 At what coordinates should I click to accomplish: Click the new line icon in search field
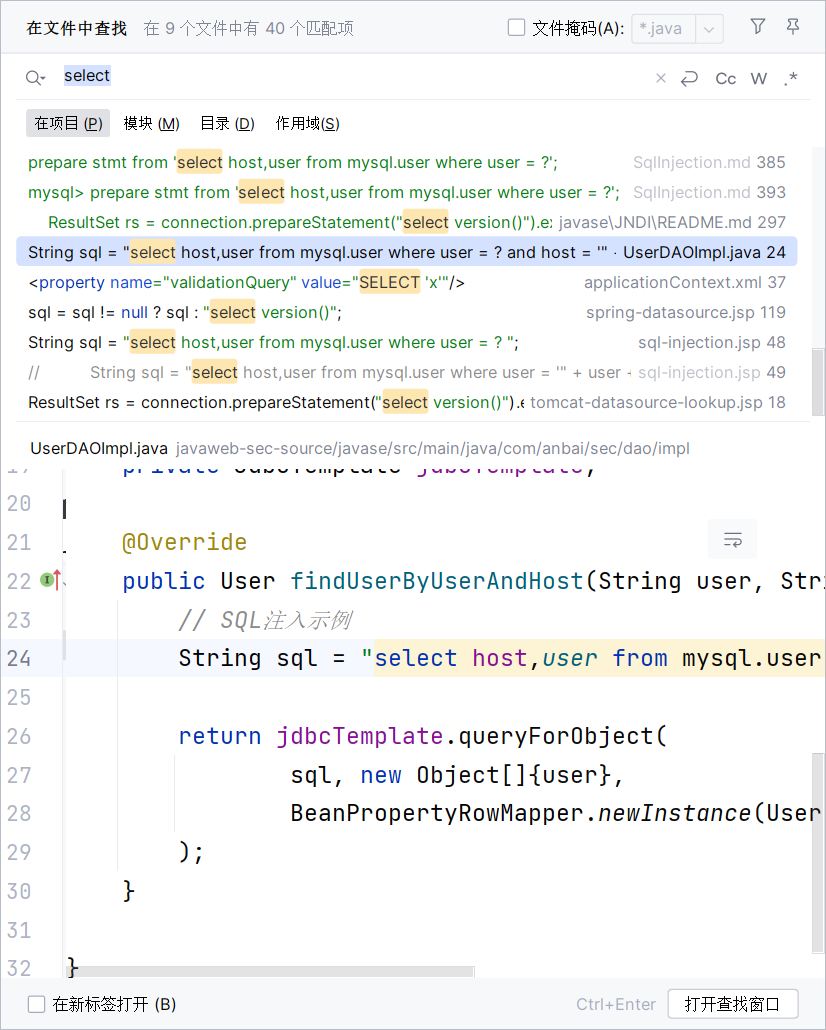click(x=689, y=78)
